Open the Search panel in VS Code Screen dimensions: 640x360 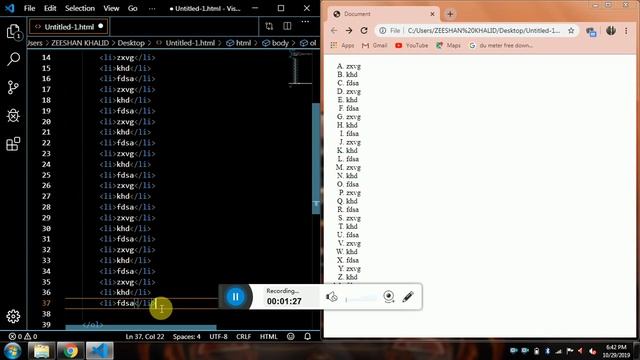pyautogui.click(x=13, y=60)
